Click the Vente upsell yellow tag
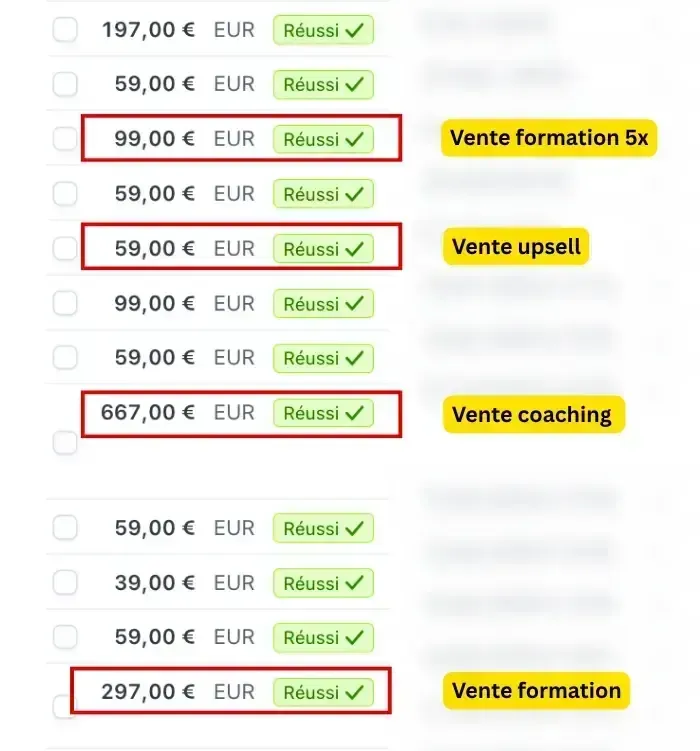This screenshot has height=751, width=700. (516, 247)
